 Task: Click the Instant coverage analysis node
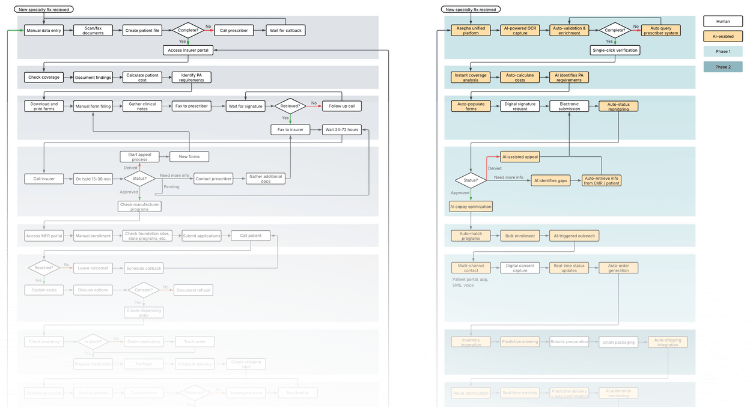coord(471,77)
